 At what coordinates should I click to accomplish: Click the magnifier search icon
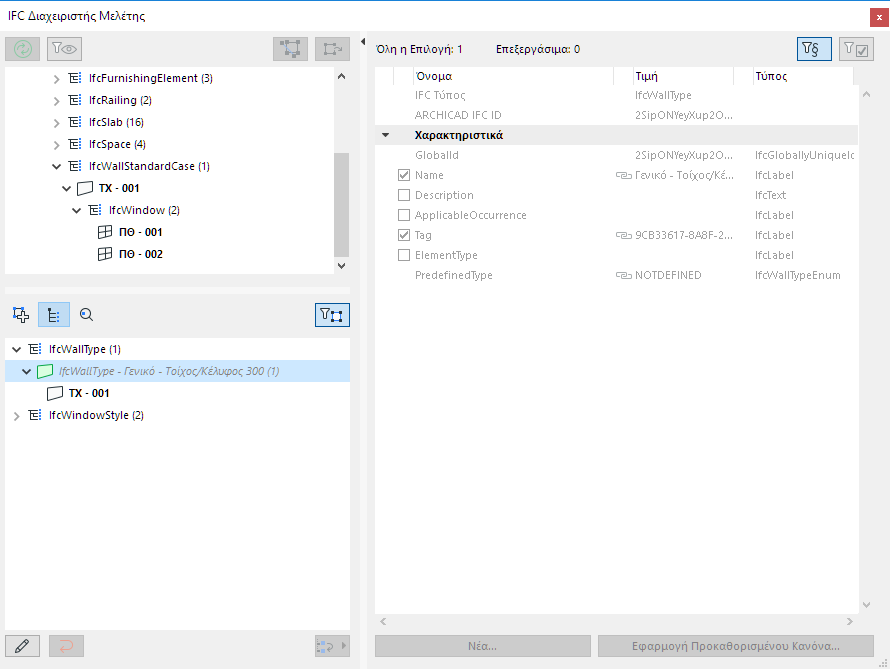tap(86, 315)
